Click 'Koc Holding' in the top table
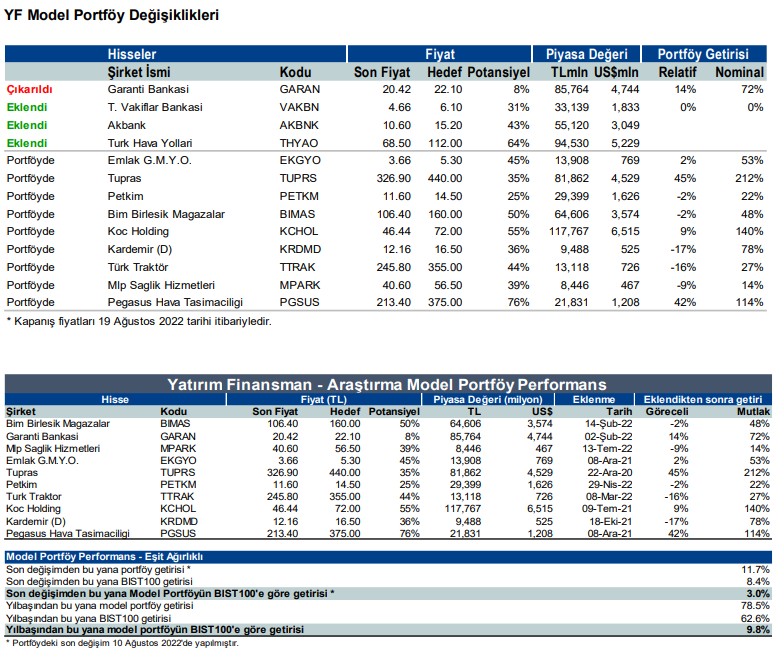The height and width of the screenshot is (653, 779). [138, 232]
